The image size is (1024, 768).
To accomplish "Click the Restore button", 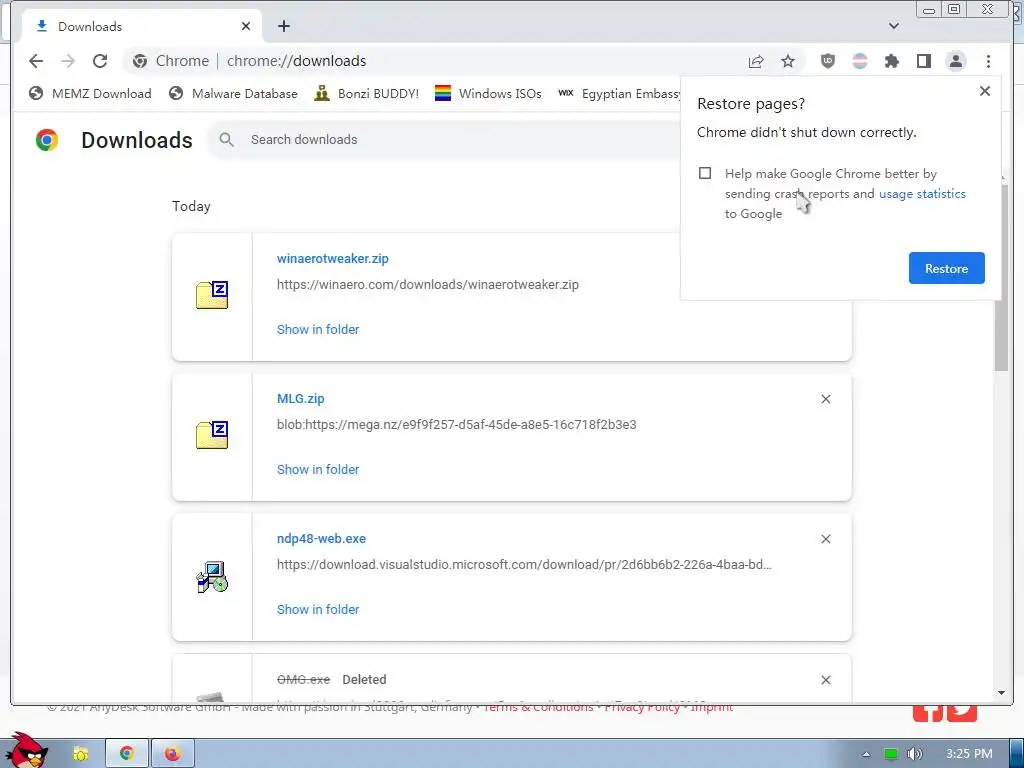I will click(946, 268).
